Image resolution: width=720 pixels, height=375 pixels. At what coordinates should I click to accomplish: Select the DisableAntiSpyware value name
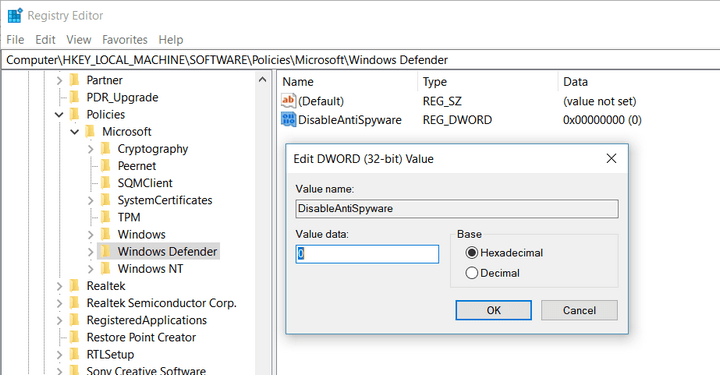coord(350,120)
